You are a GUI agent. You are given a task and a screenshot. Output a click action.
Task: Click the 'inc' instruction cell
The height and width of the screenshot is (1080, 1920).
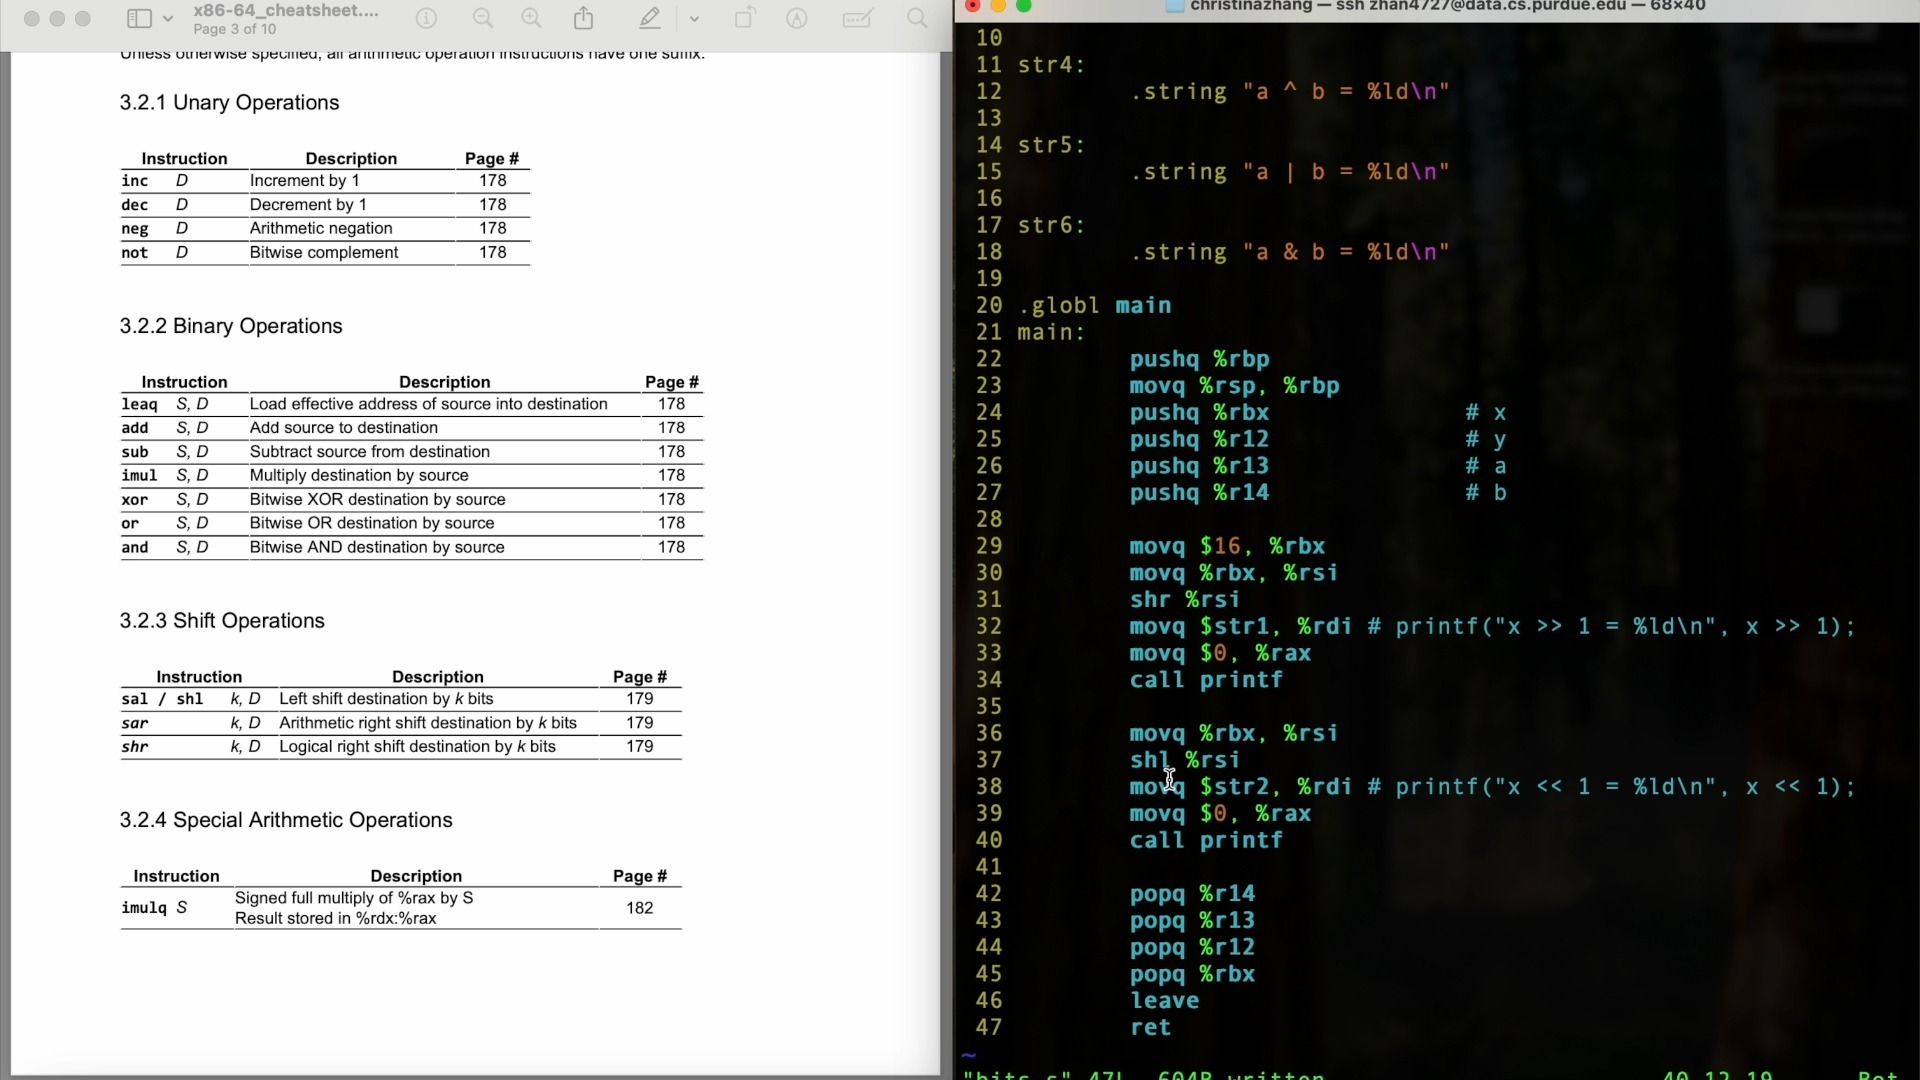tap(135, 180)
